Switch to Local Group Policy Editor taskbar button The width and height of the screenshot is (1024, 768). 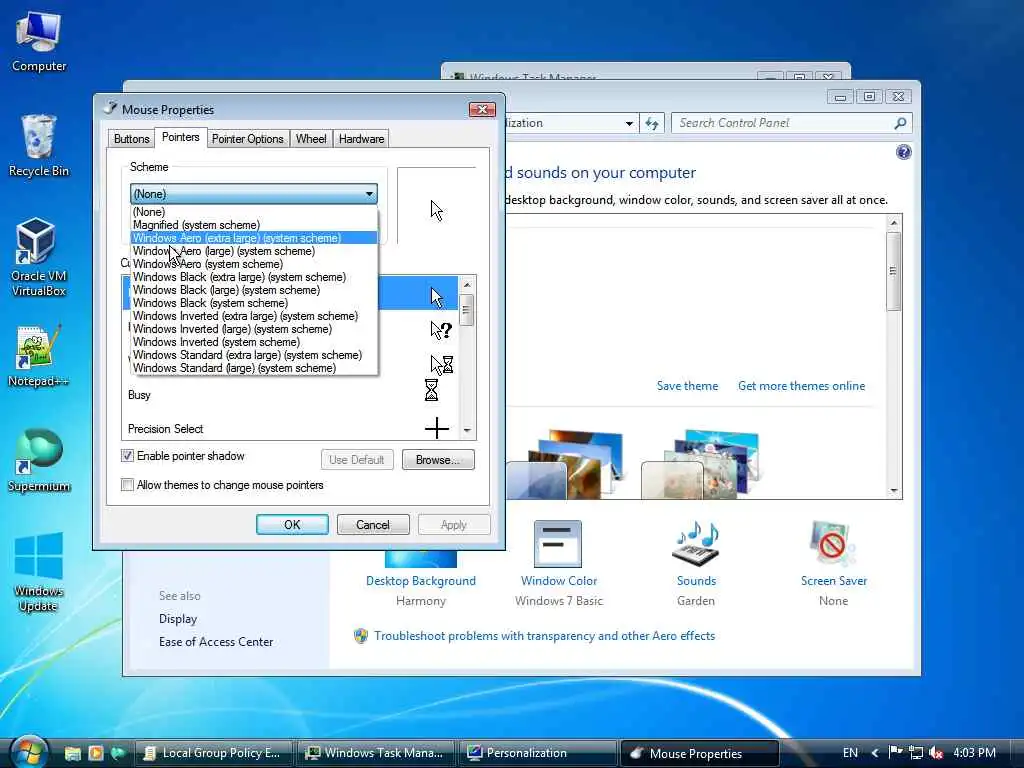coord(214,753)
